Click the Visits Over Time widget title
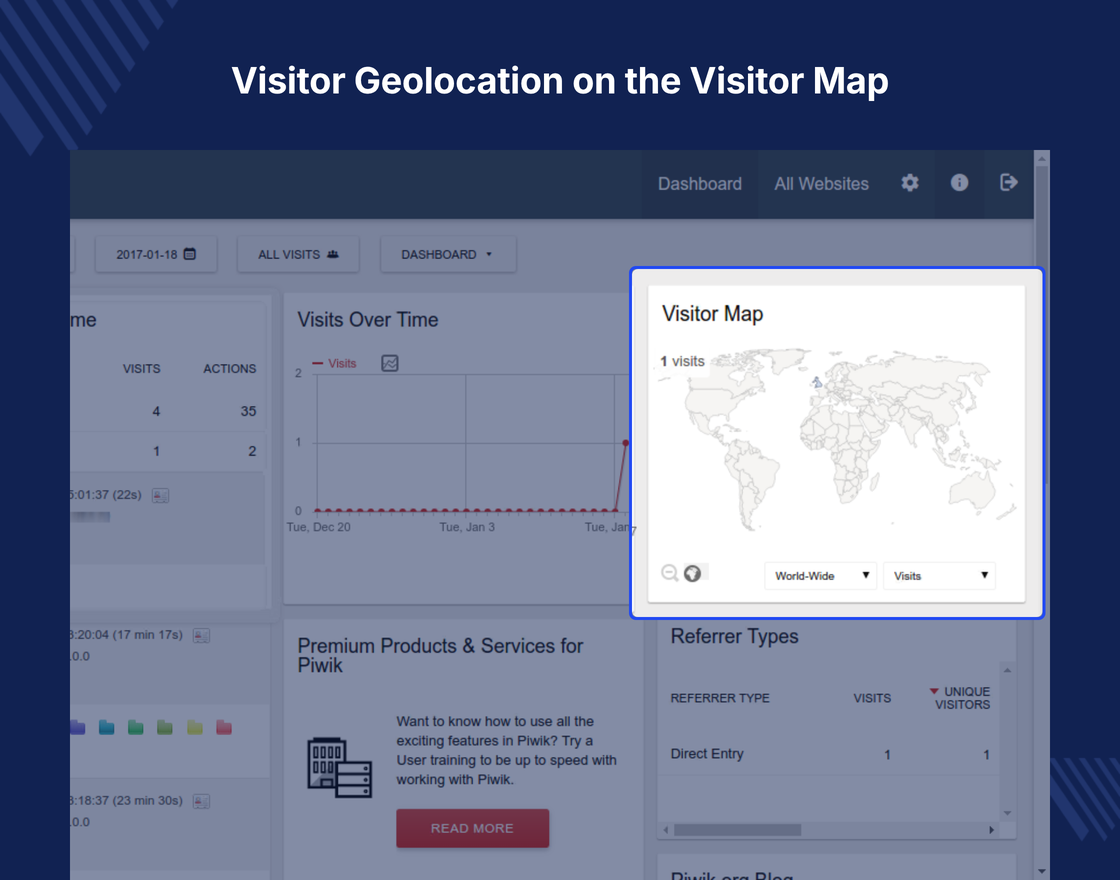The width and height of the screenshot is (1120, 880). (368, 319)
